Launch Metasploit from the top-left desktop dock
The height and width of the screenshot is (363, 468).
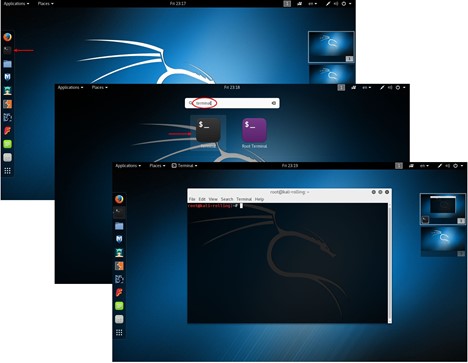click(x=7, y=77)
